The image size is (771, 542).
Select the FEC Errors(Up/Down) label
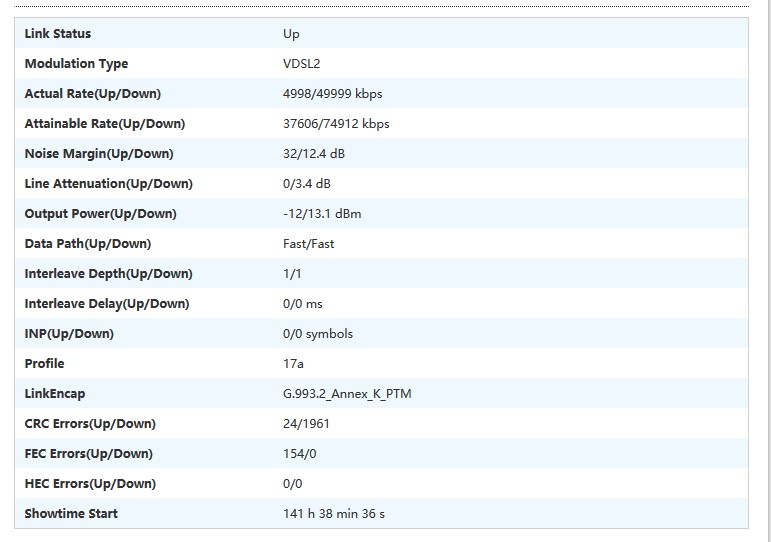click(89, 453)
